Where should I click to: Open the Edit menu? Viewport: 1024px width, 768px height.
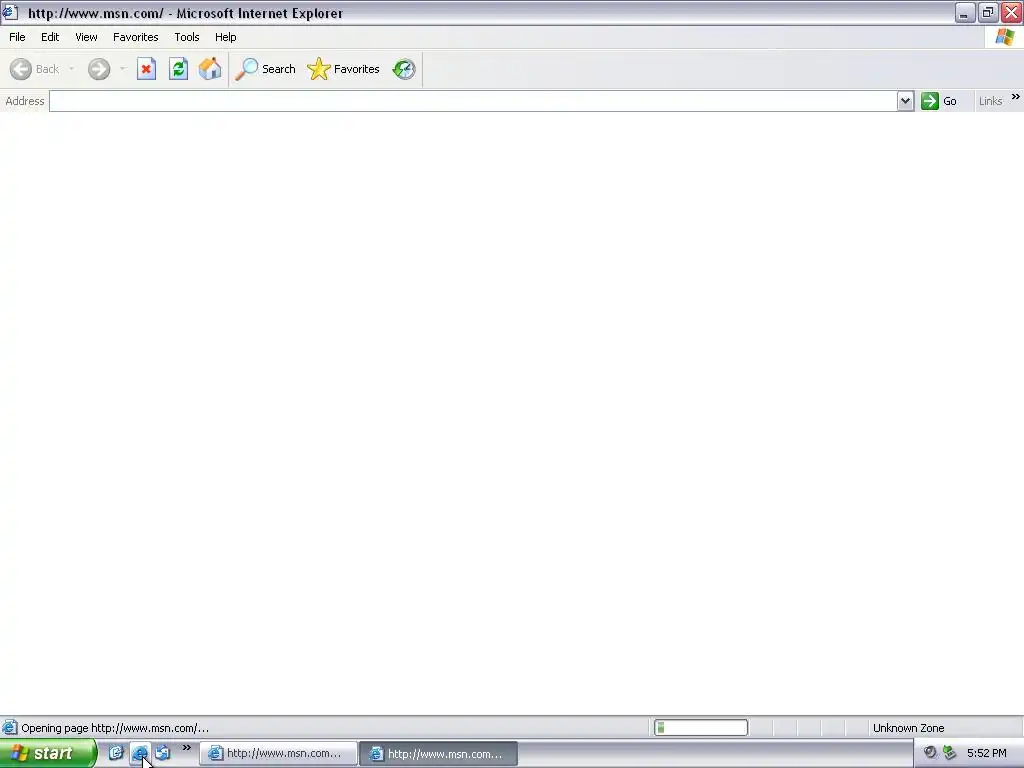tap(50, 37)
